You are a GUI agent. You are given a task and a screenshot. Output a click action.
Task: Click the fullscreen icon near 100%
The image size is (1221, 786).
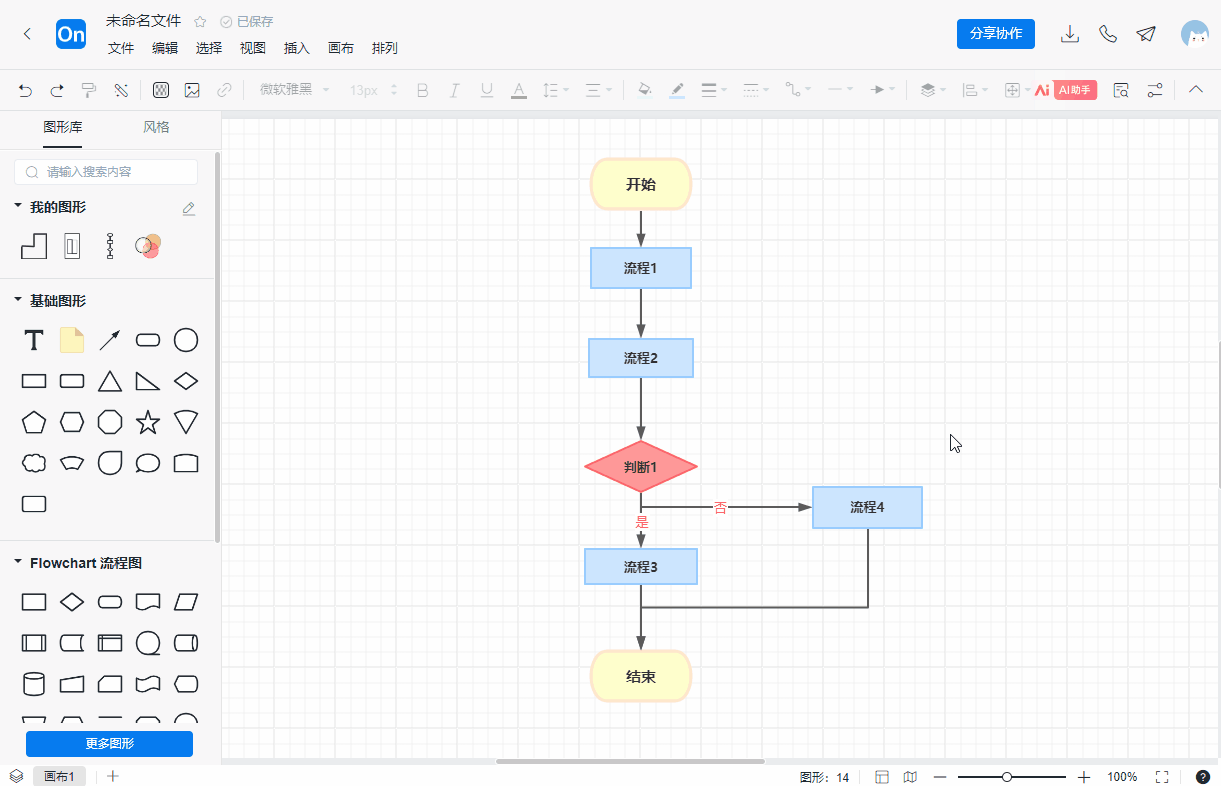pos(1162,777)
